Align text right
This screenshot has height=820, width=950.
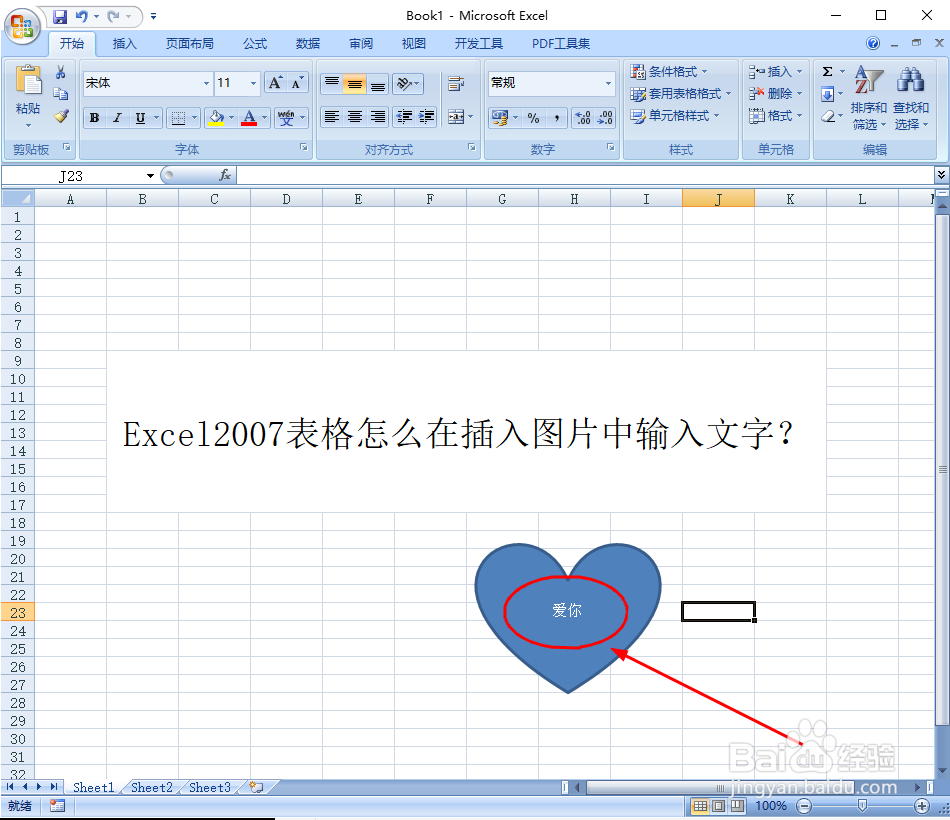[377, 116]
